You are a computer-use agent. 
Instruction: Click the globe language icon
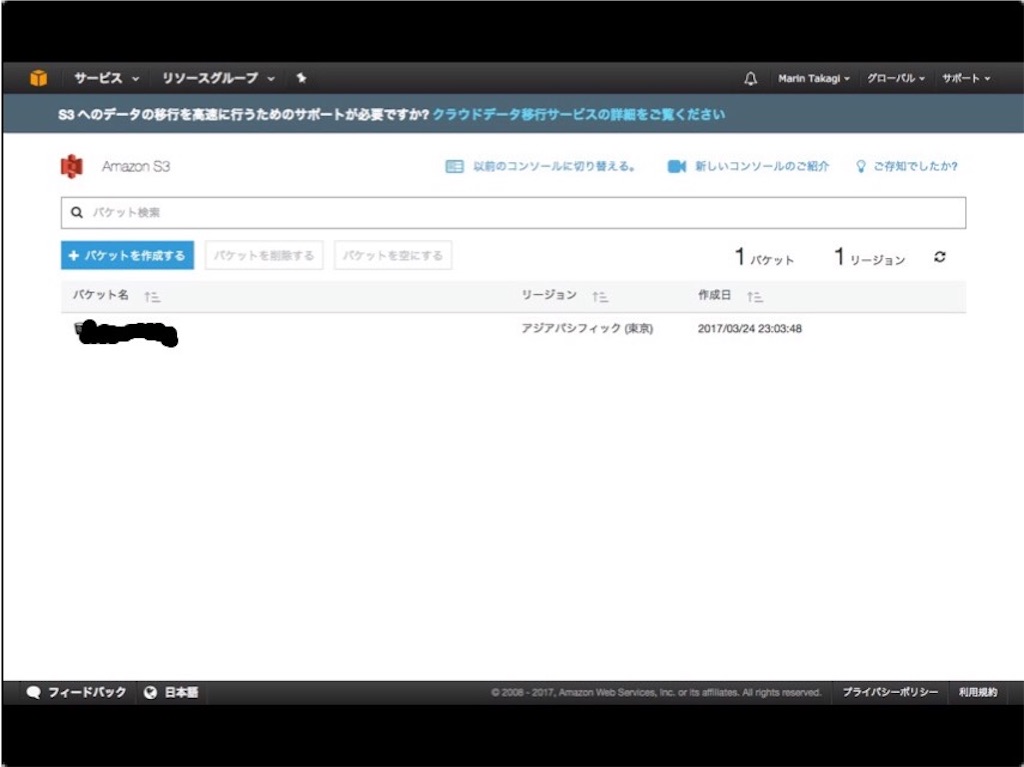(150, 693)
